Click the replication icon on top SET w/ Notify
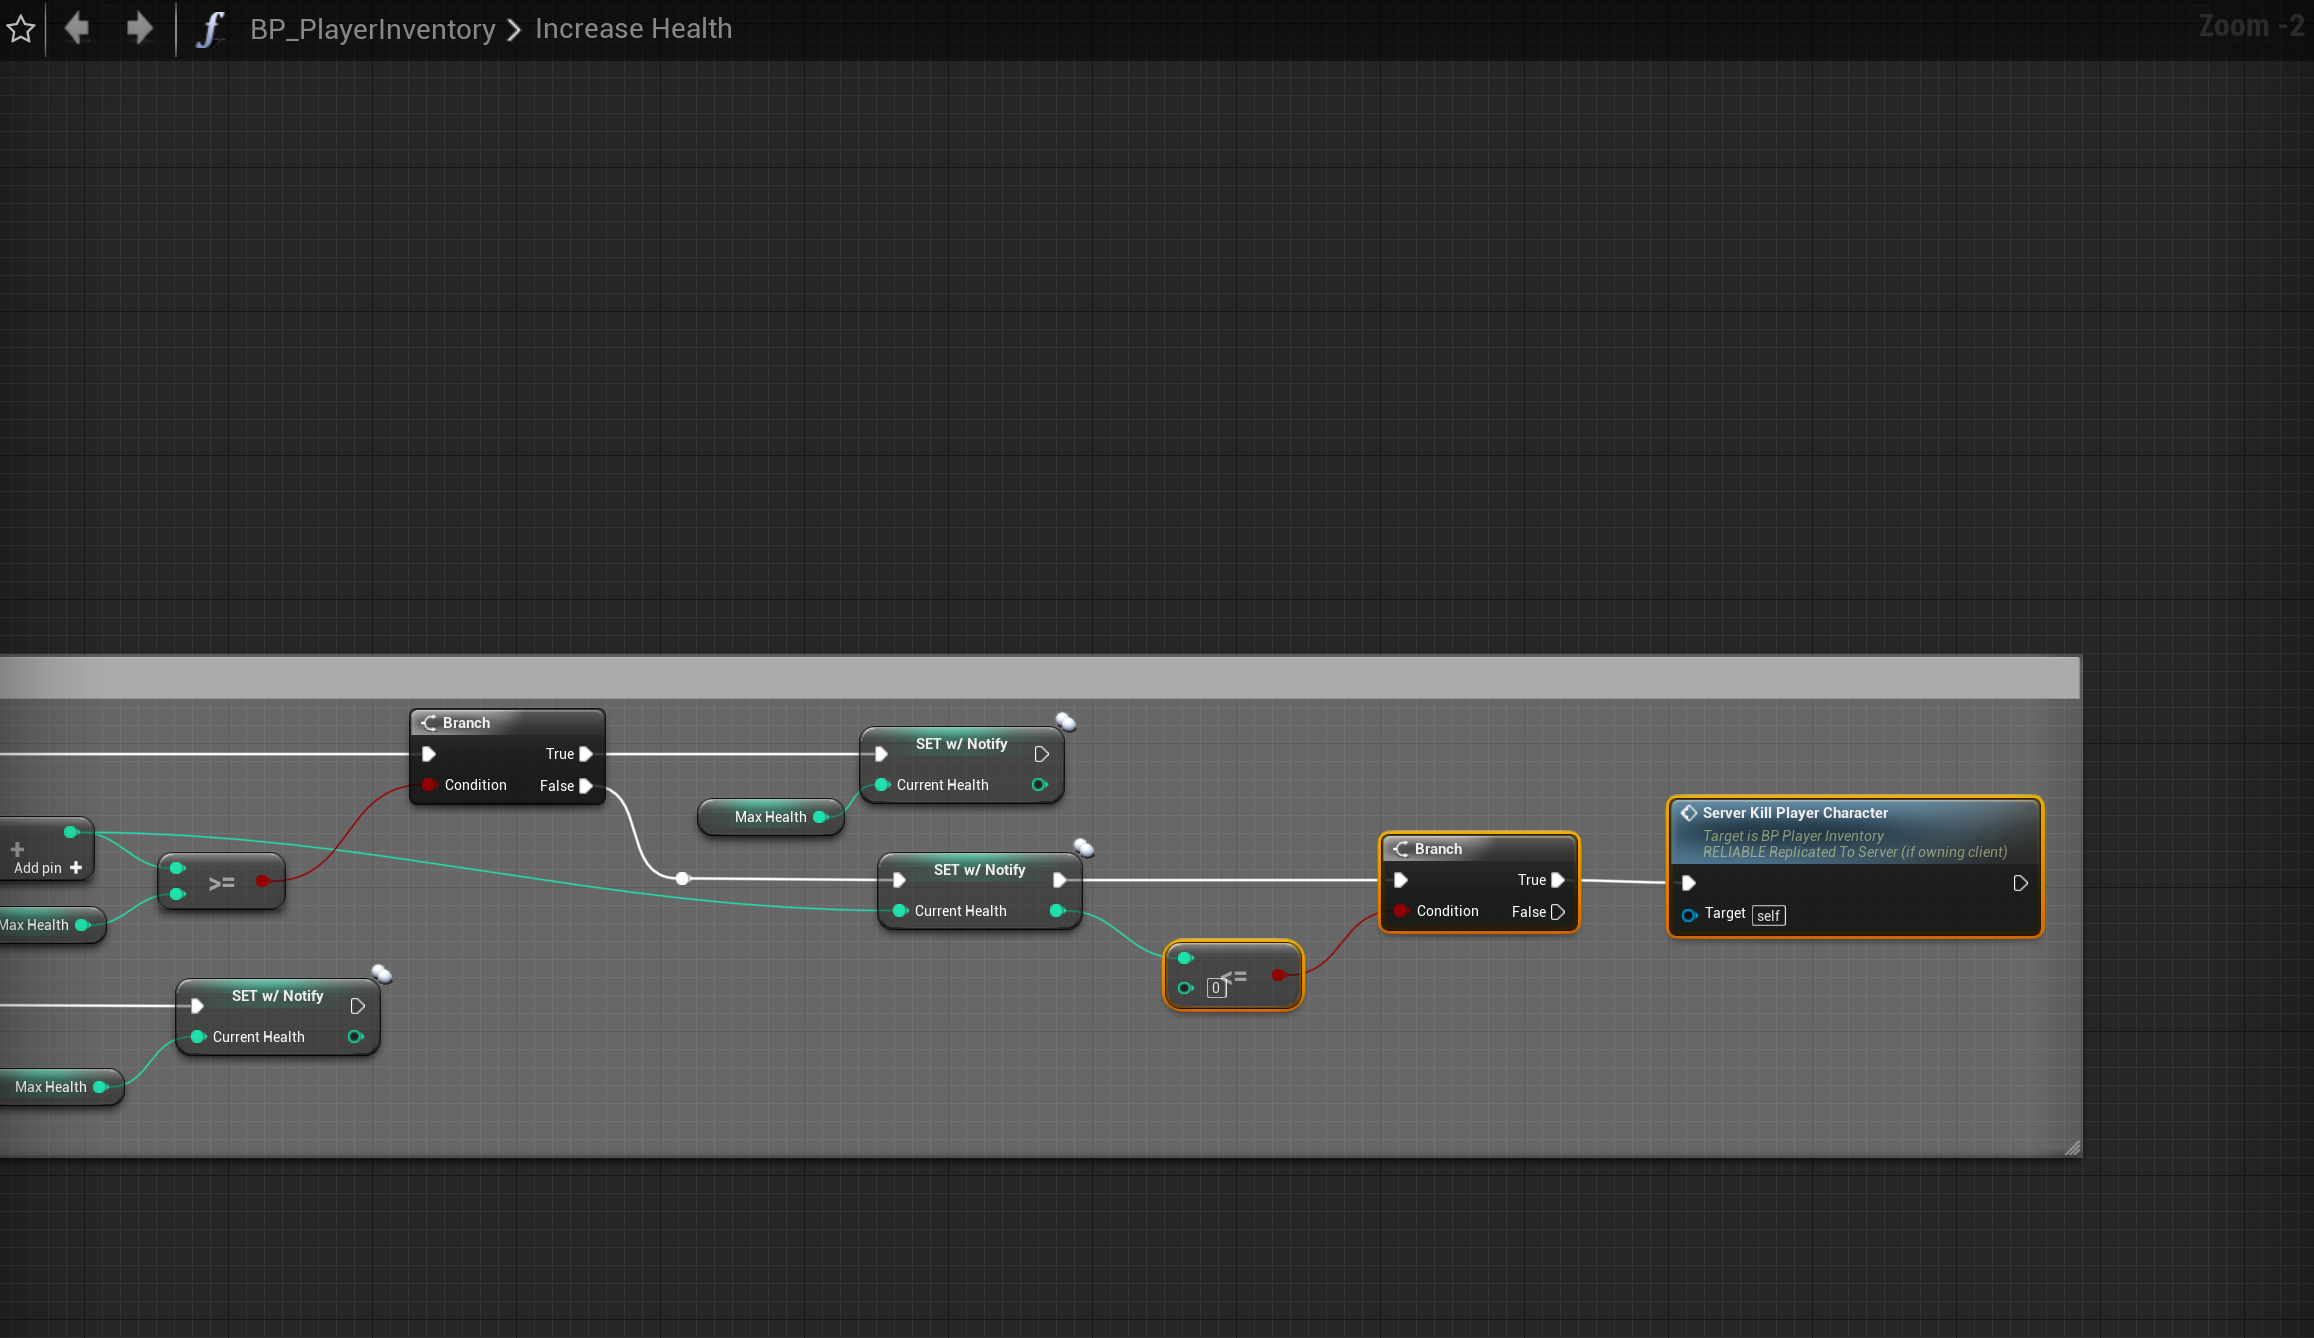 (x=1066, y=722)
